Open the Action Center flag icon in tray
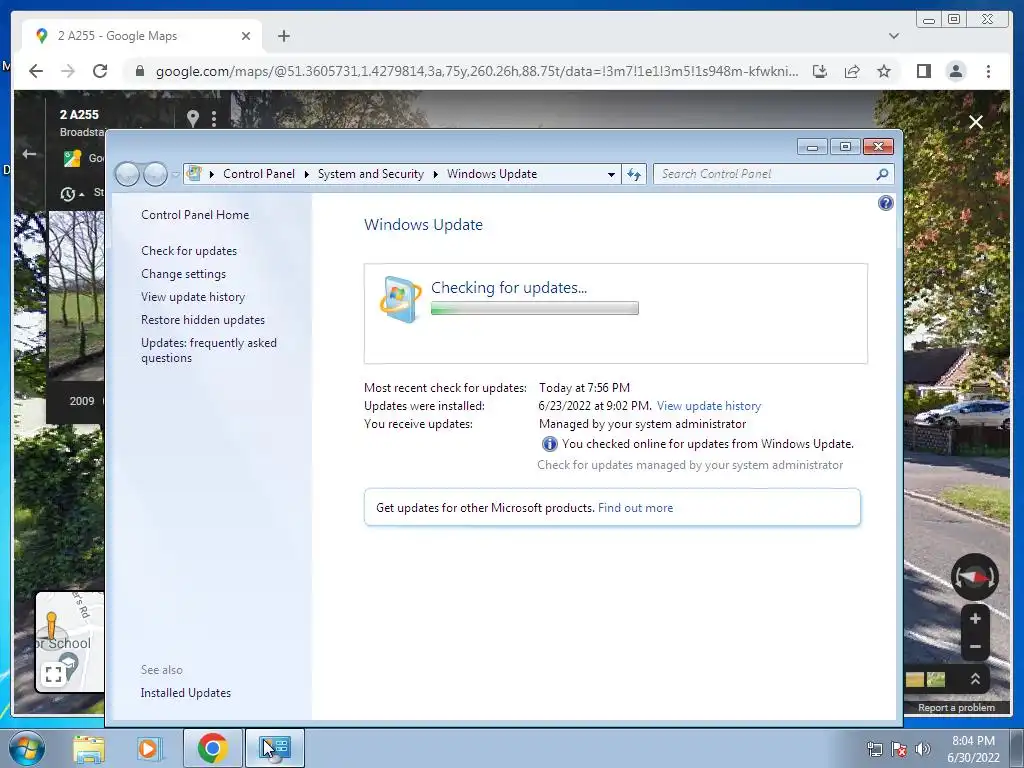Viewport: 1024px width, 768px height. (x=899, y=749)
